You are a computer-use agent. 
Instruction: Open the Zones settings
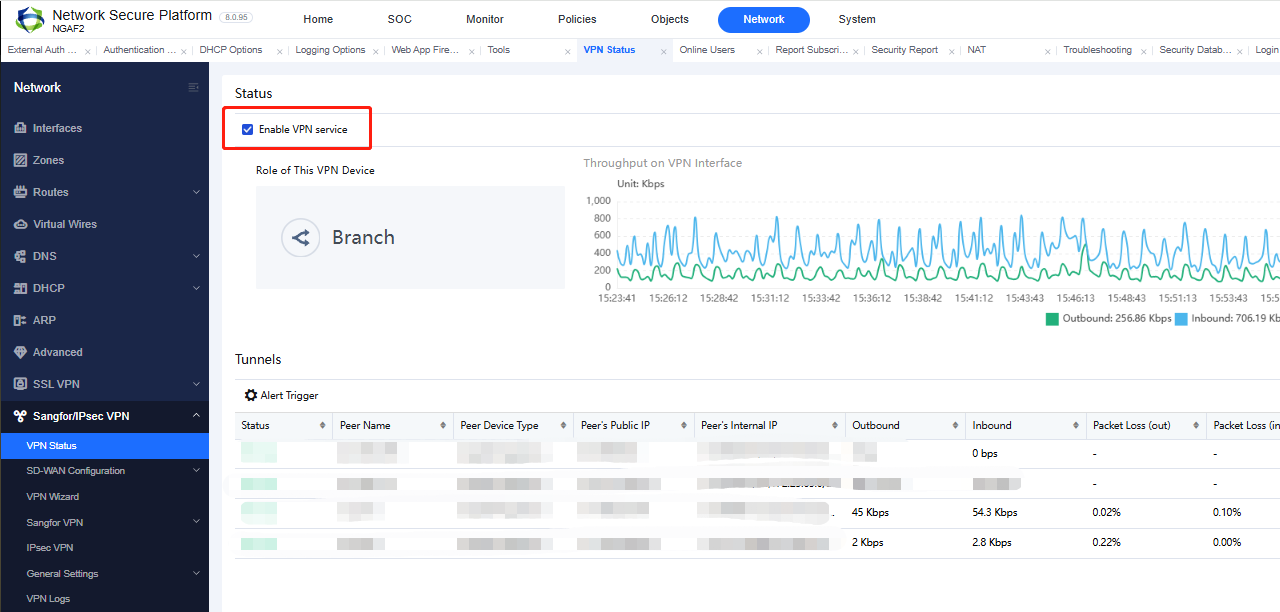tap(47, 160)
